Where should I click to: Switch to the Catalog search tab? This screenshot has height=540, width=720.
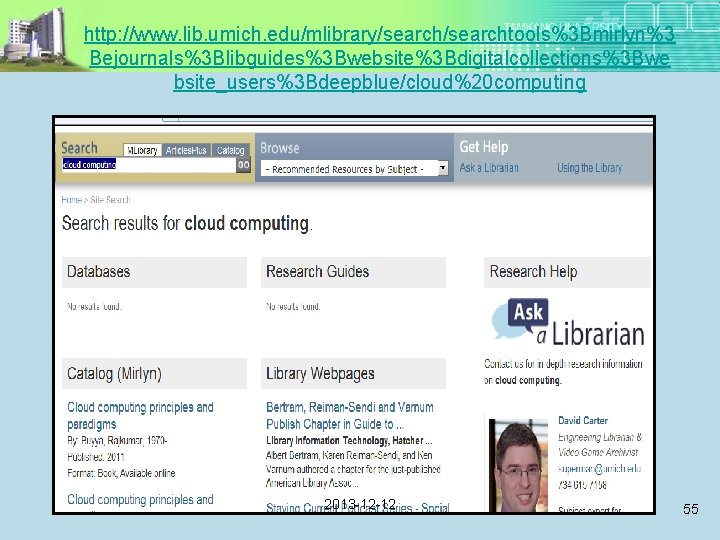(231, 150)
